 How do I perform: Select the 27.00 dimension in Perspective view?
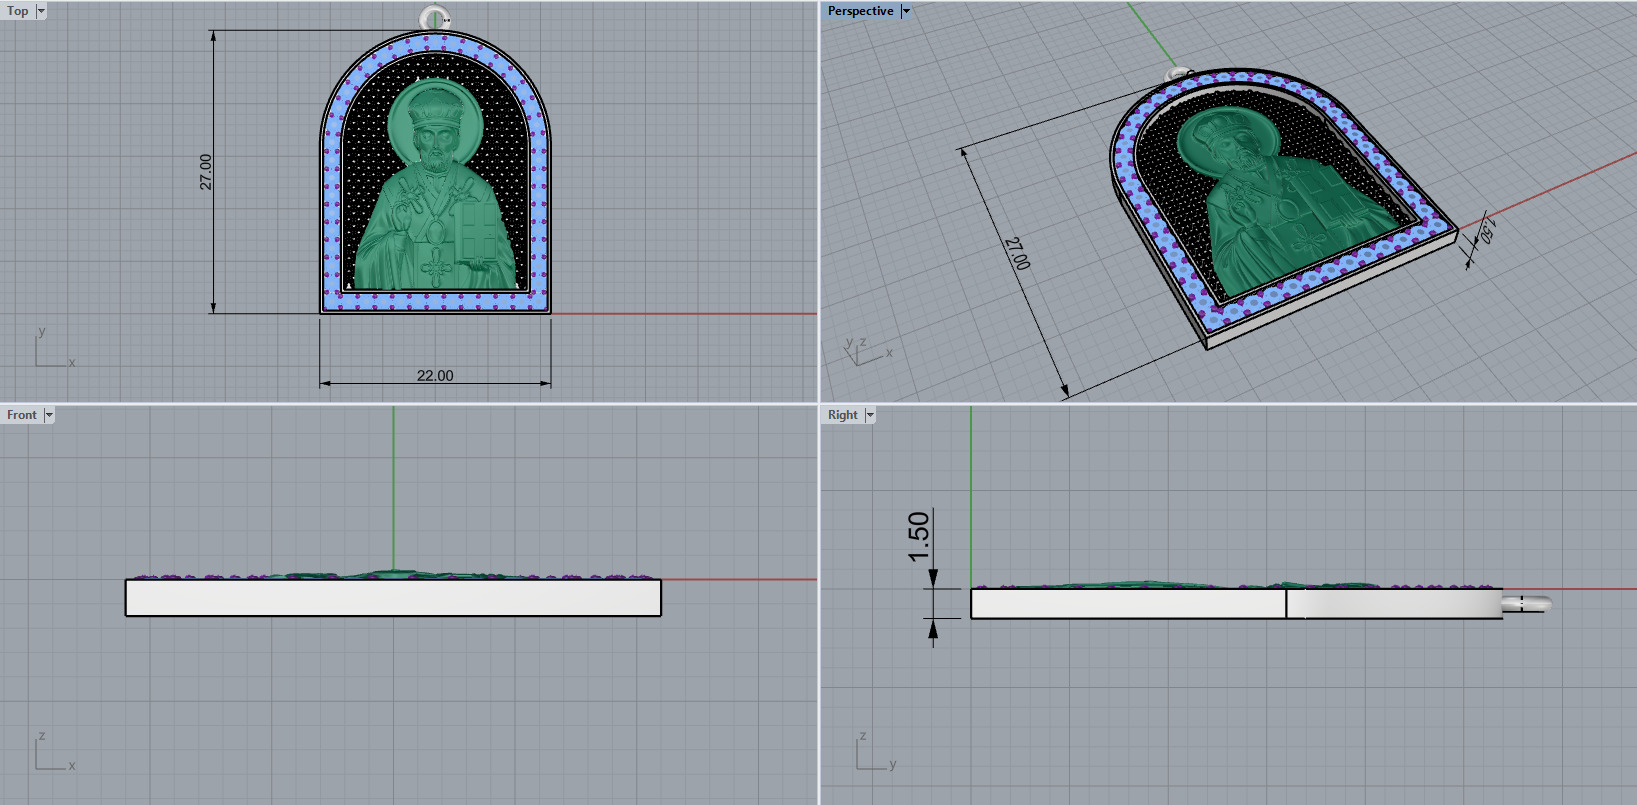[1016, 254]
